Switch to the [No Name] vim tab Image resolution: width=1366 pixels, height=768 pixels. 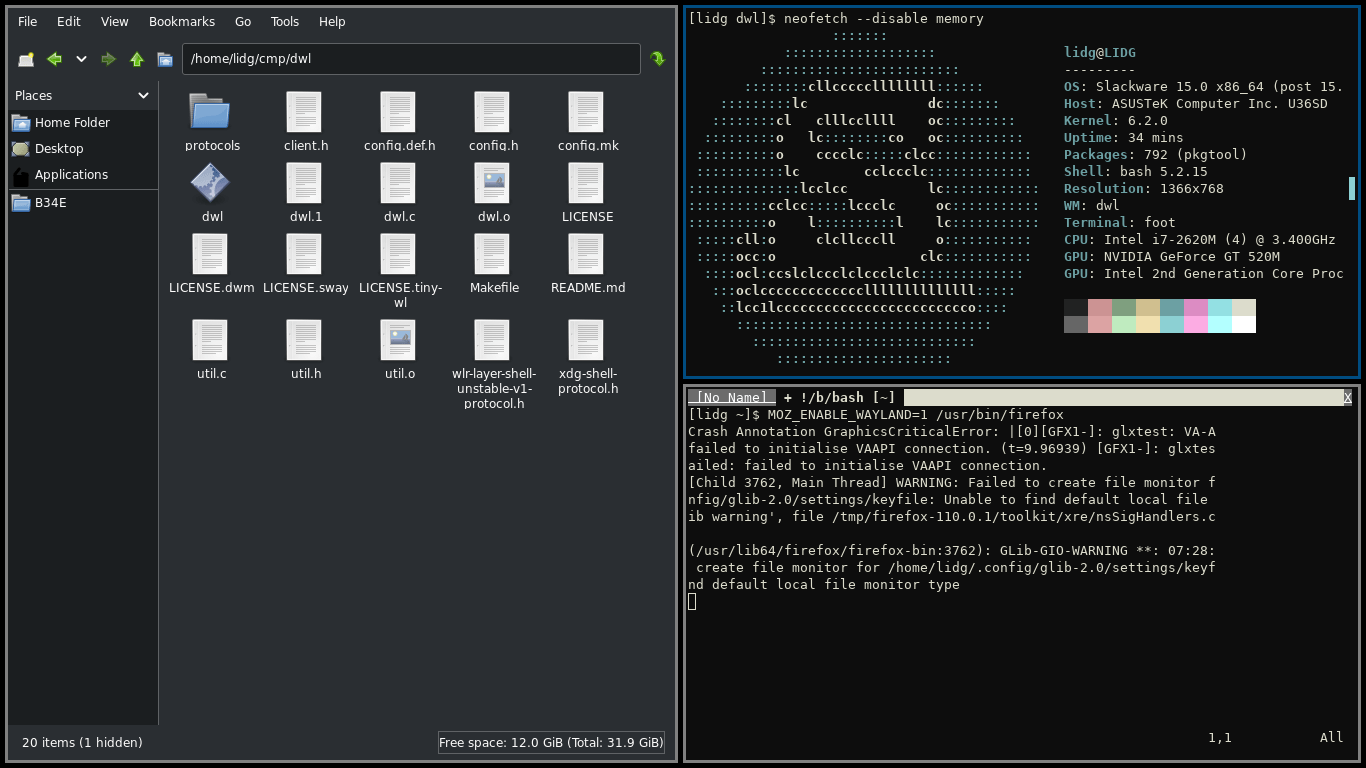pyautogui.click(x=732, y=398)
